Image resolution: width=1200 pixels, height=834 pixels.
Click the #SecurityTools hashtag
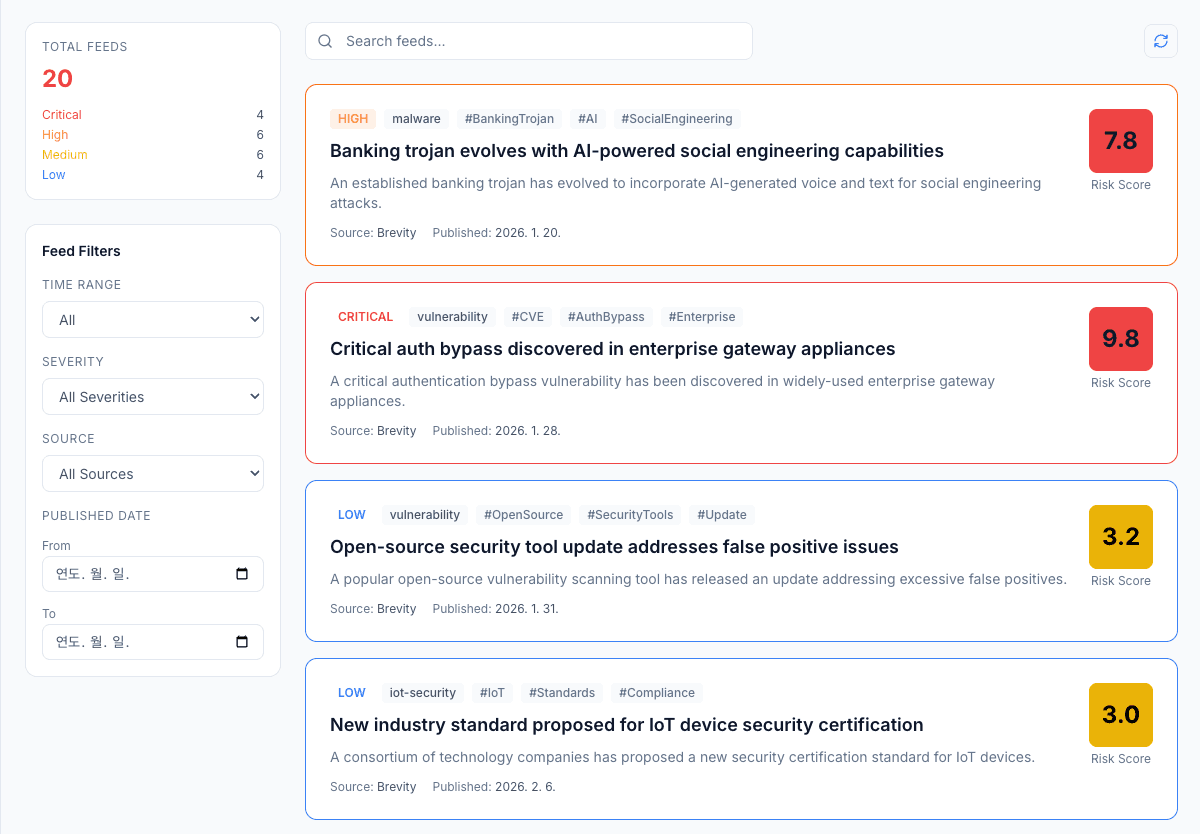coord(630,515)
